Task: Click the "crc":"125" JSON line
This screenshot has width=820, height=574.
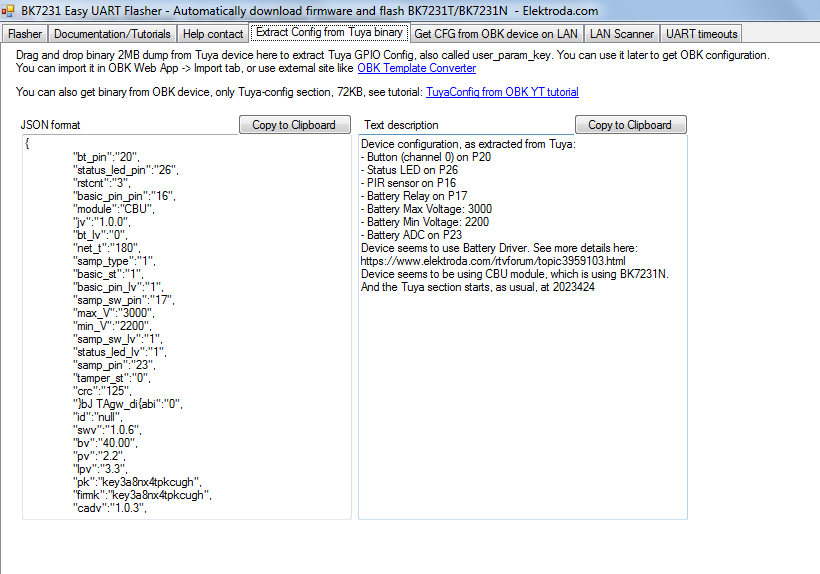Action: [102, 392]
